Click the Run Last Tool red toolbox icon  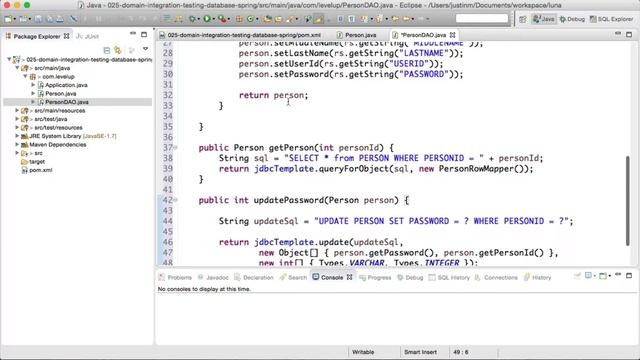point(221,19)
